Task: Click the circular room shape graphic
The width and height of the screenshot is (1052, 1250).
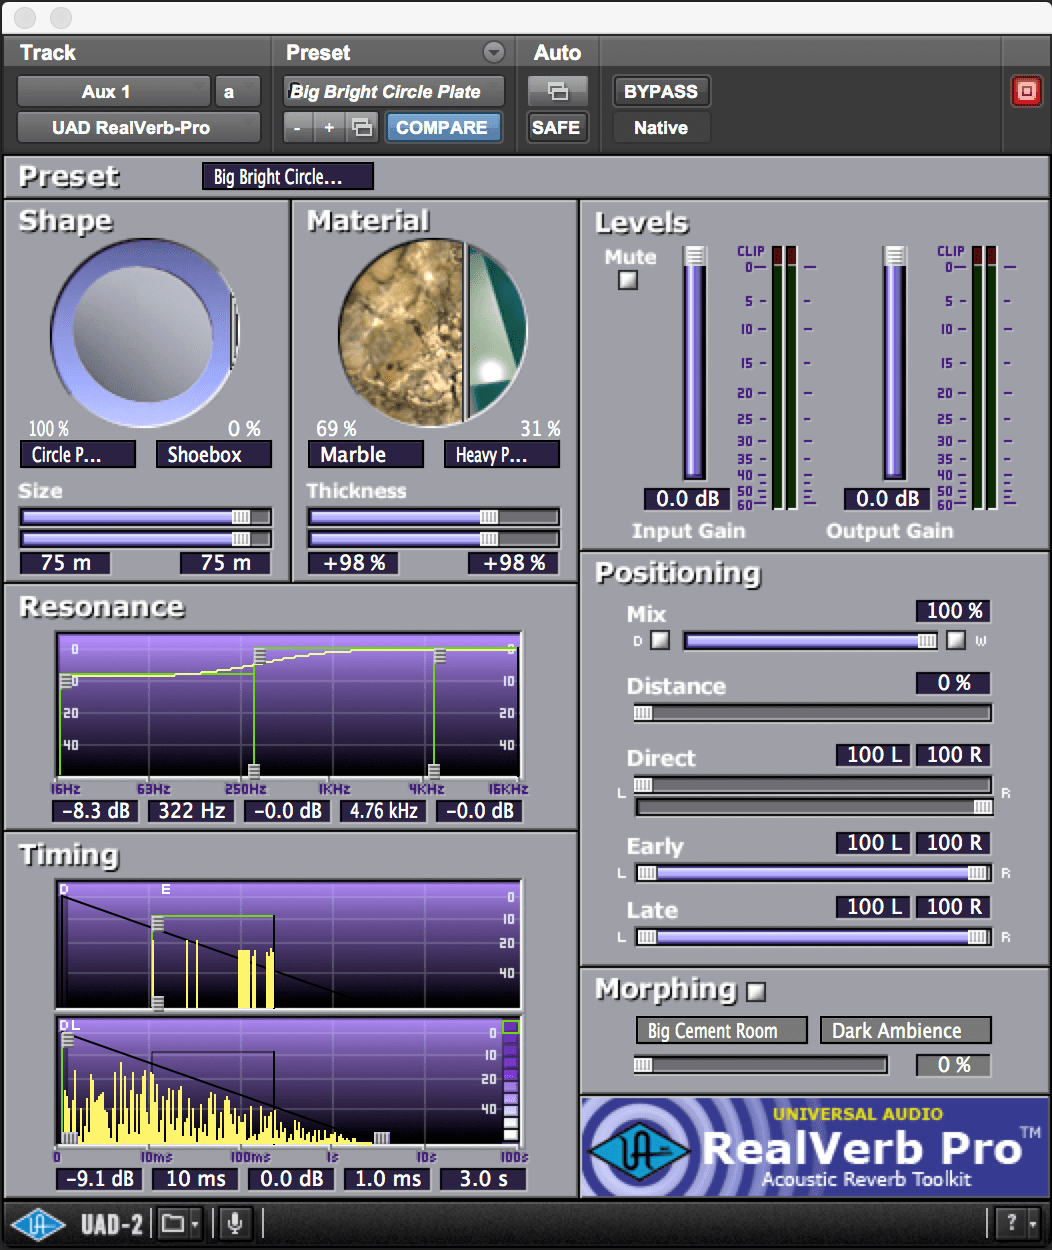Action: pyautogui.click(x=144, y=331)
